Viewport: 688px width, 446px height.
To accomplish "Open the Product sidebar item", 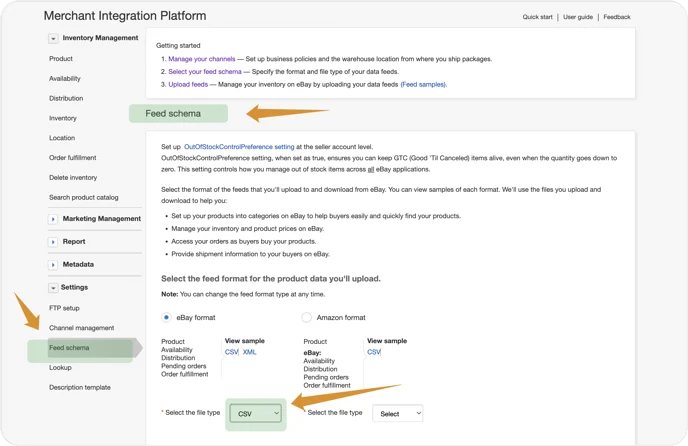I will point(61,59).
